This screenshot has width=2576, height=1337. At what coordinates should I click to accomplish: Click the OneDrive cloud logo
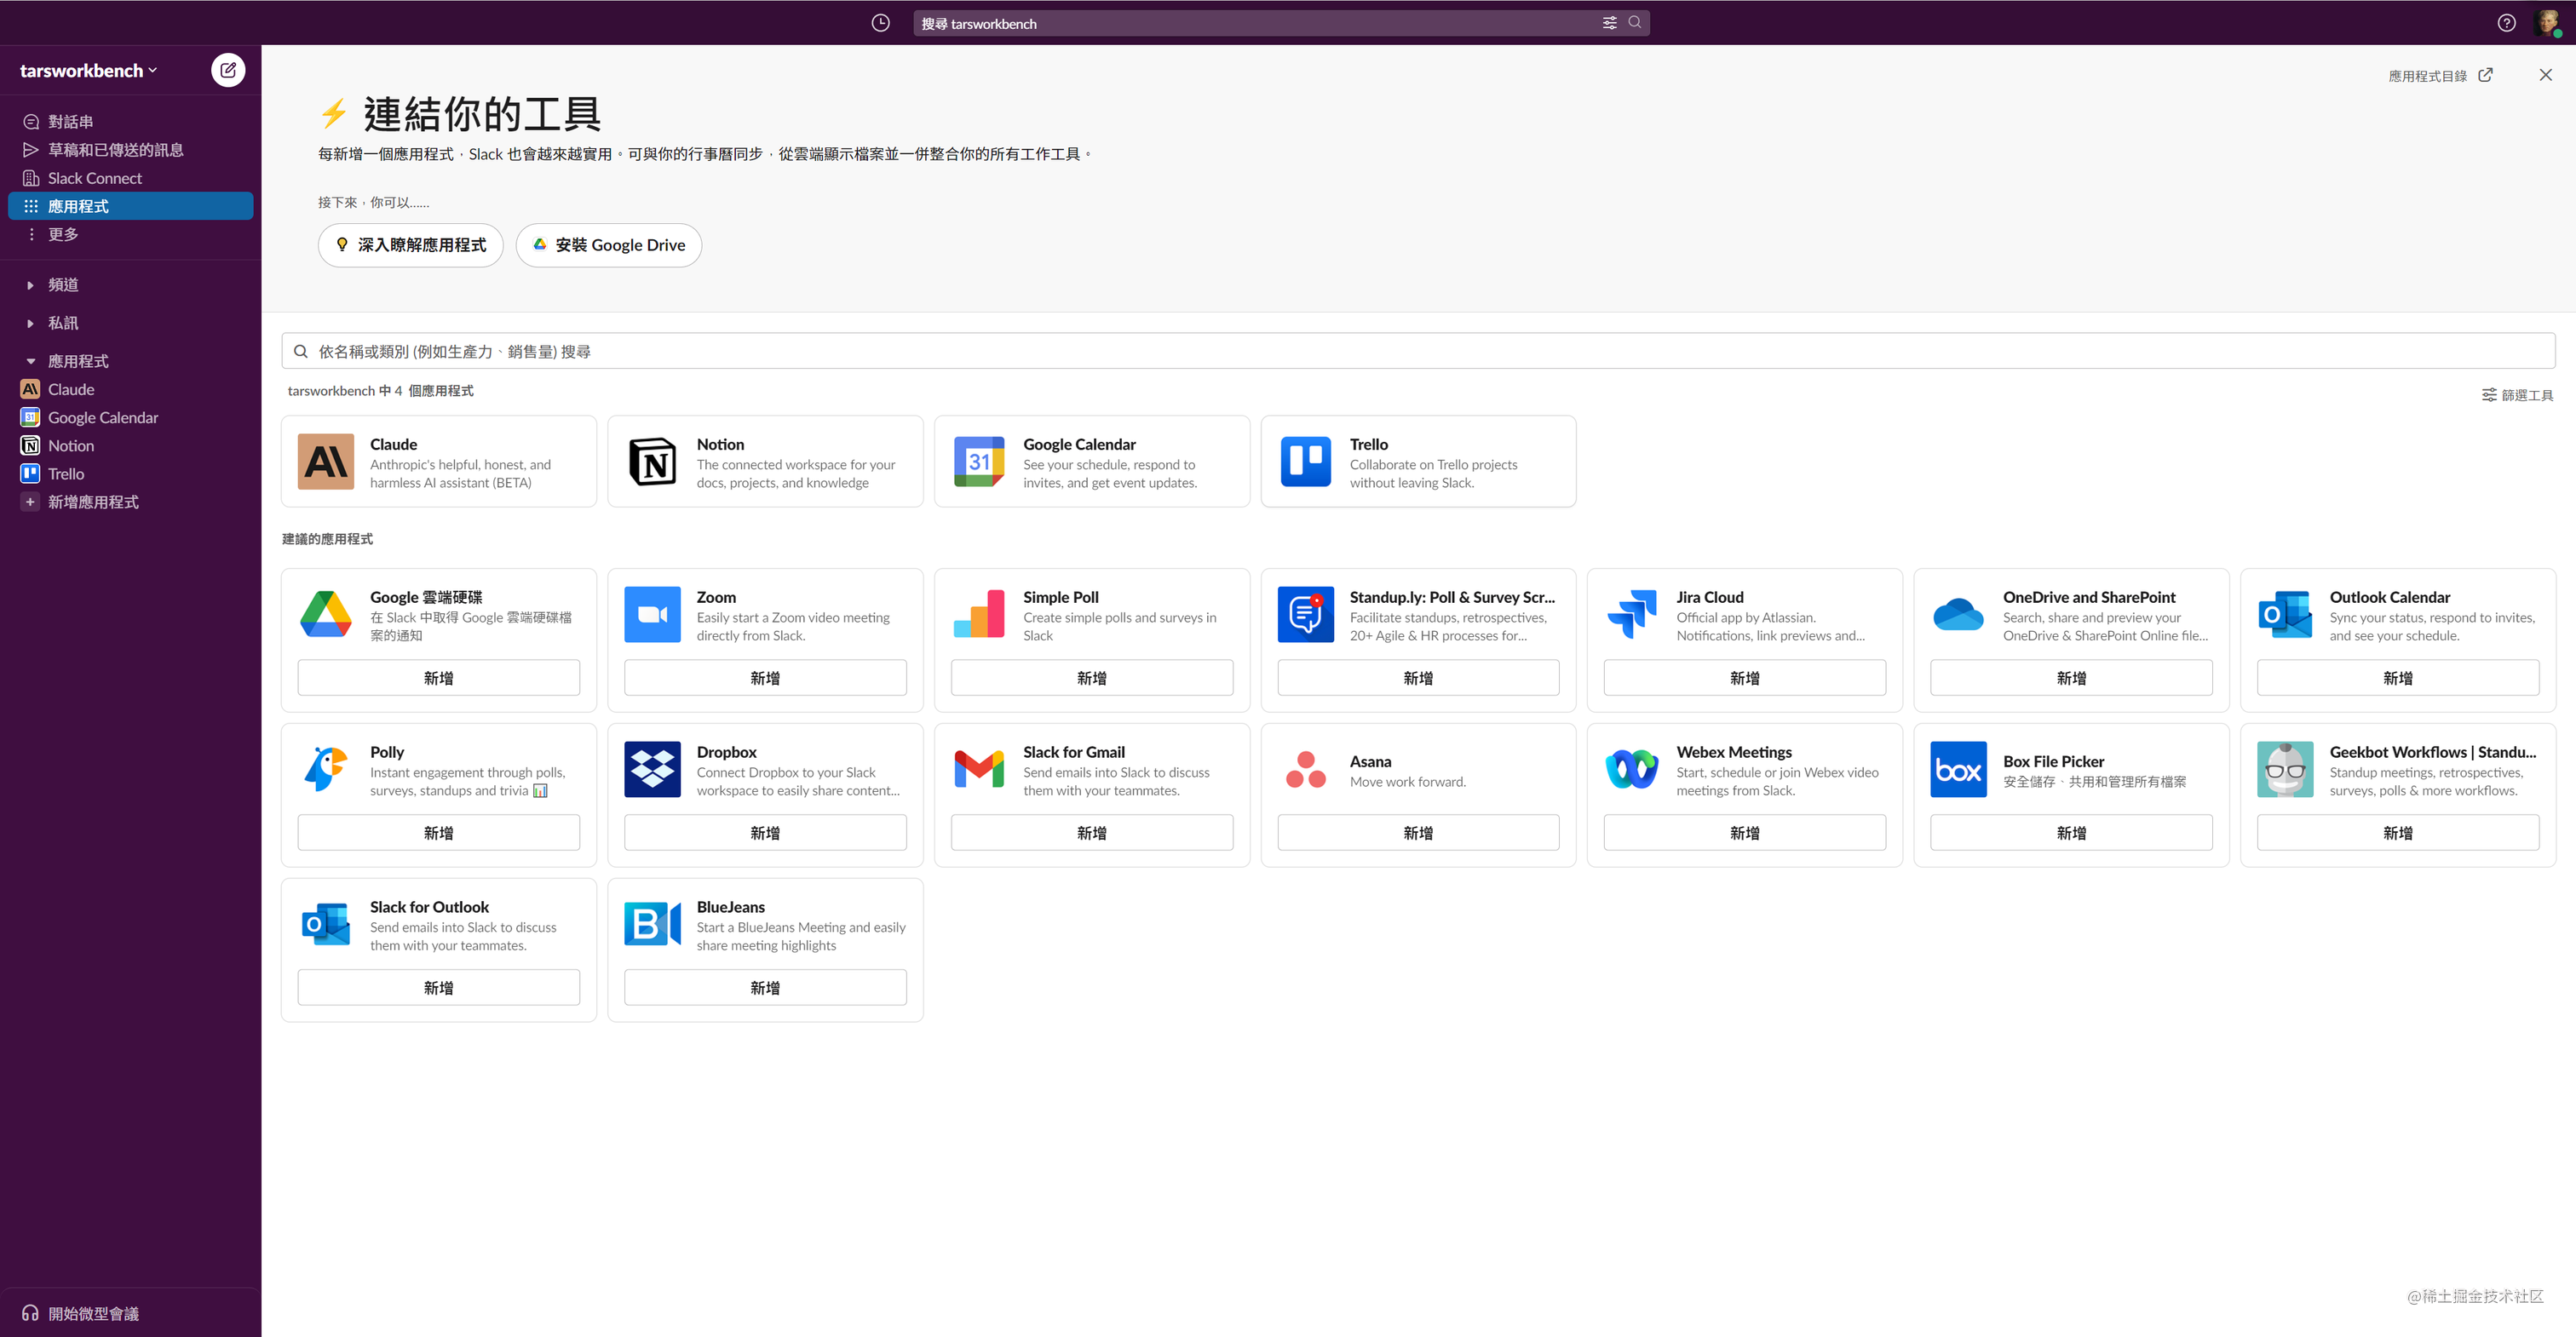1958,614
